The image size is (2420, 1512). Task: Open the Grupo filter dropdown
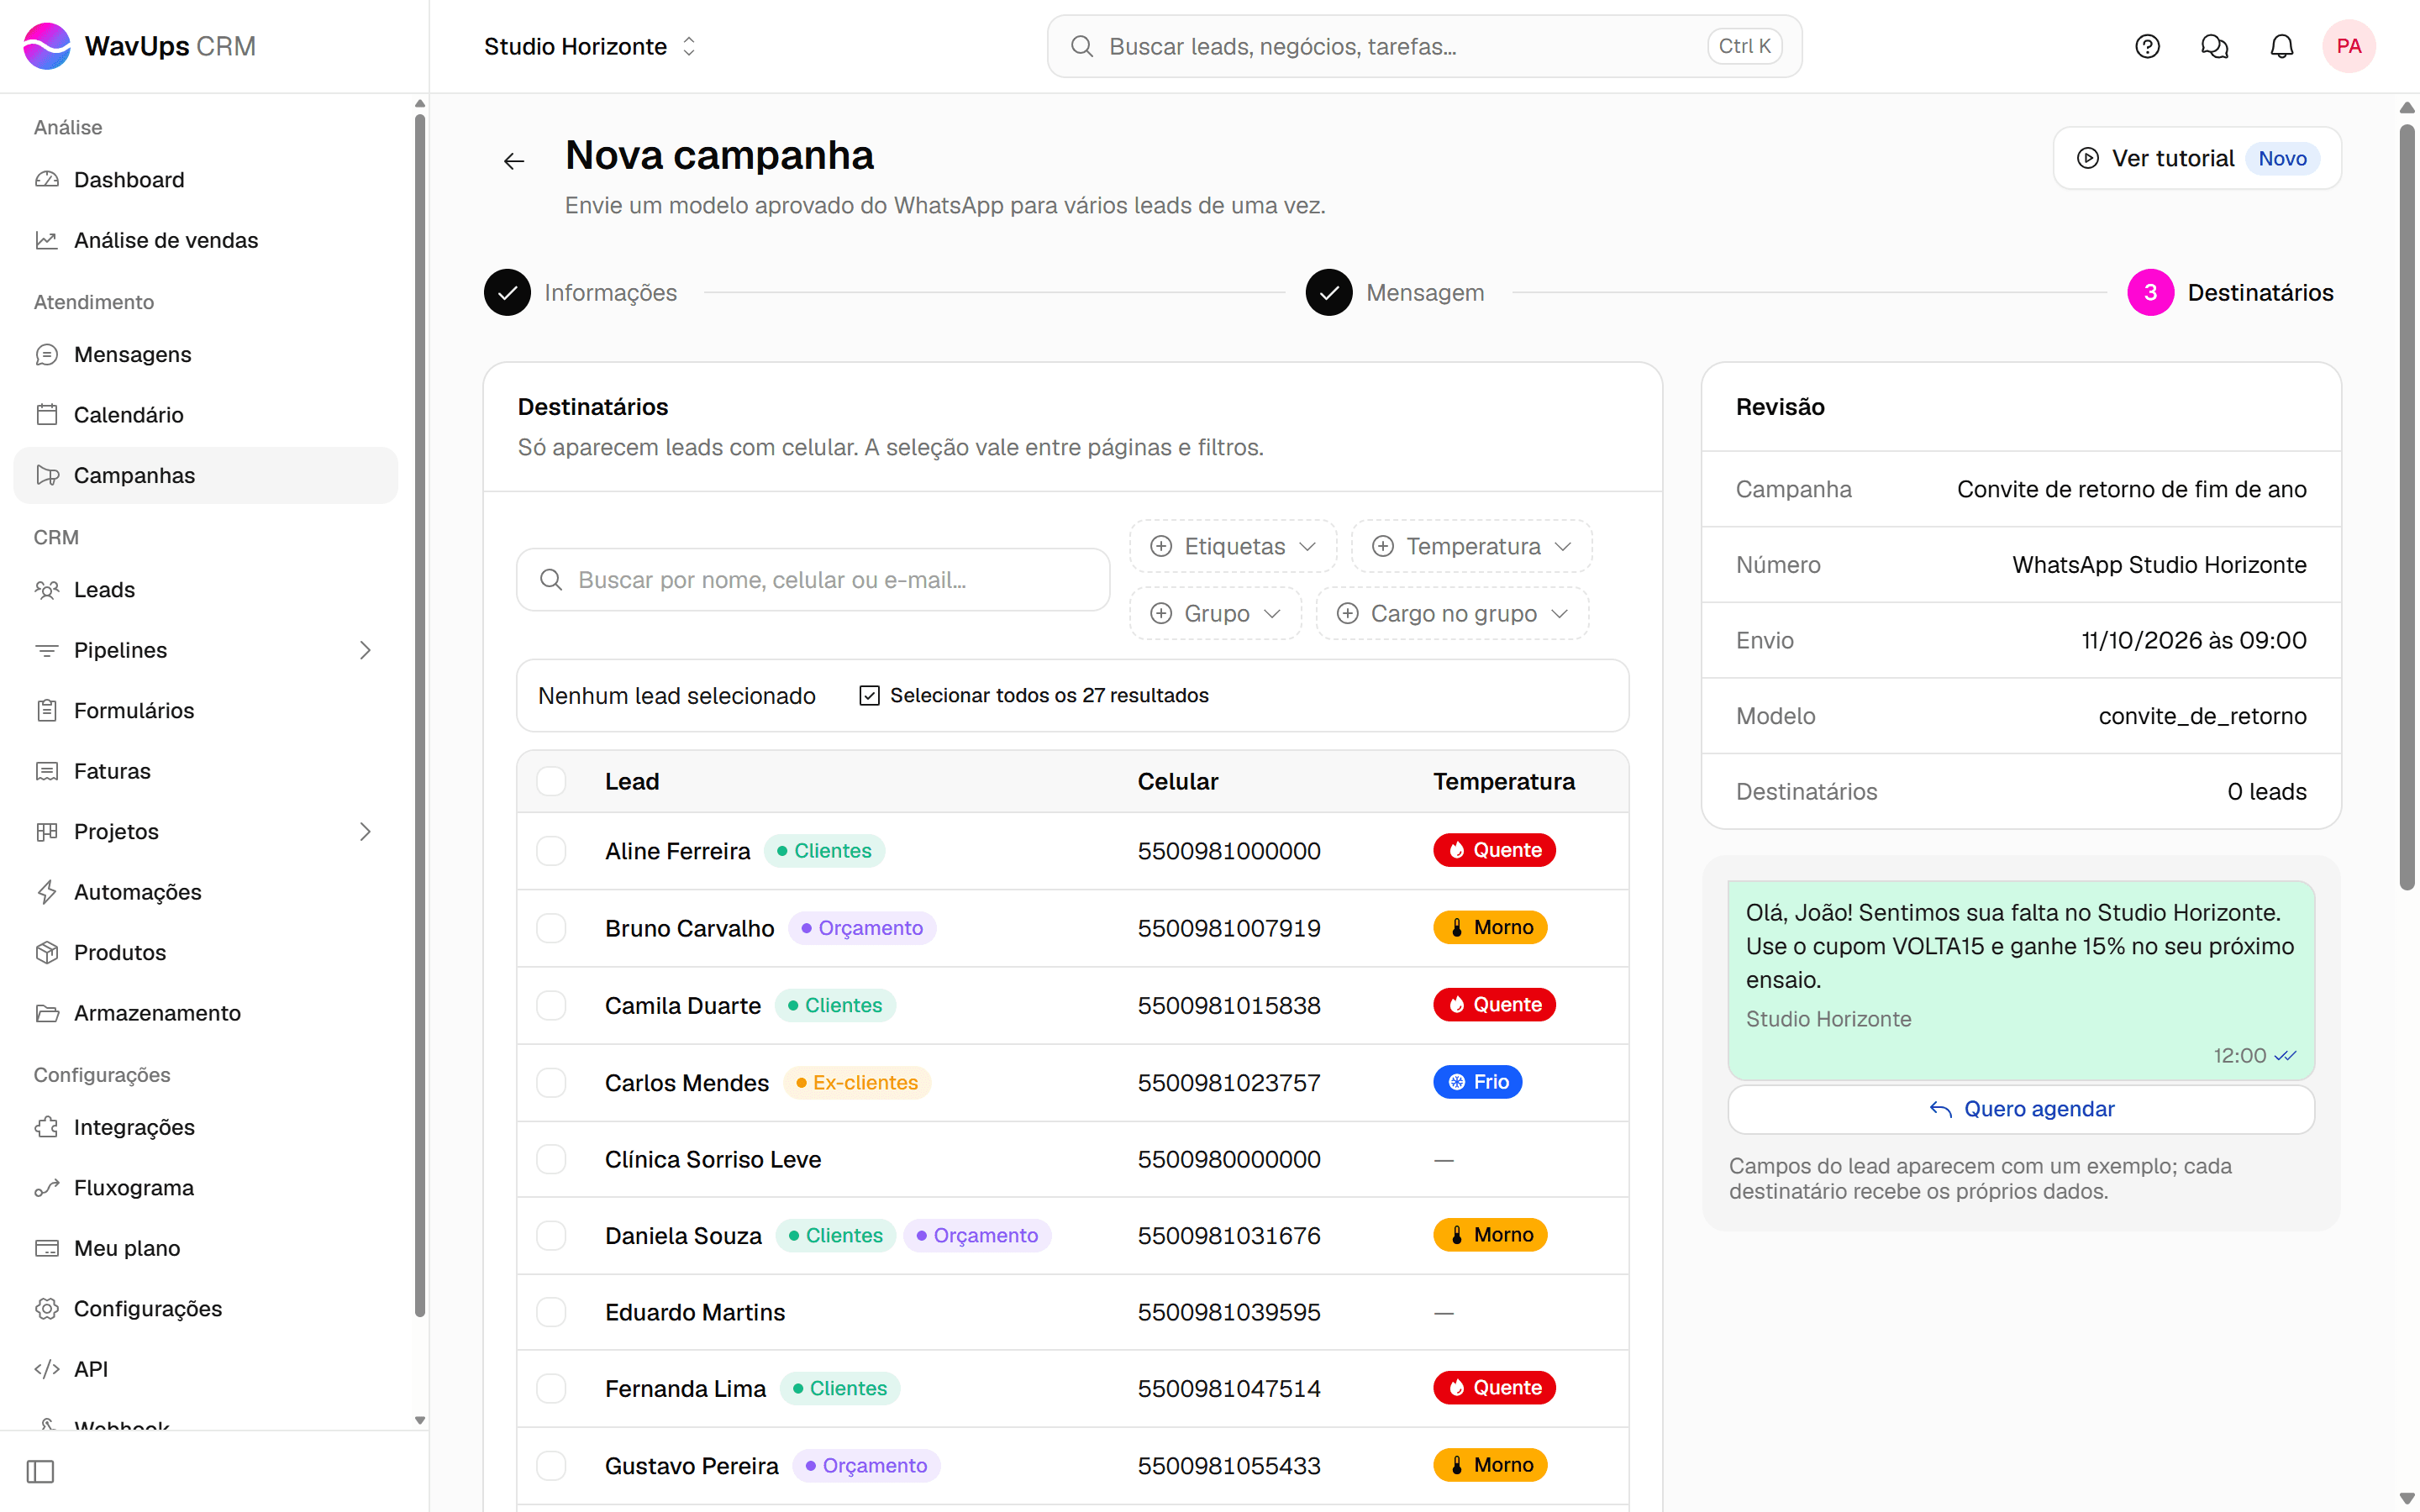pyautogui.click(x=1215, y=613)
